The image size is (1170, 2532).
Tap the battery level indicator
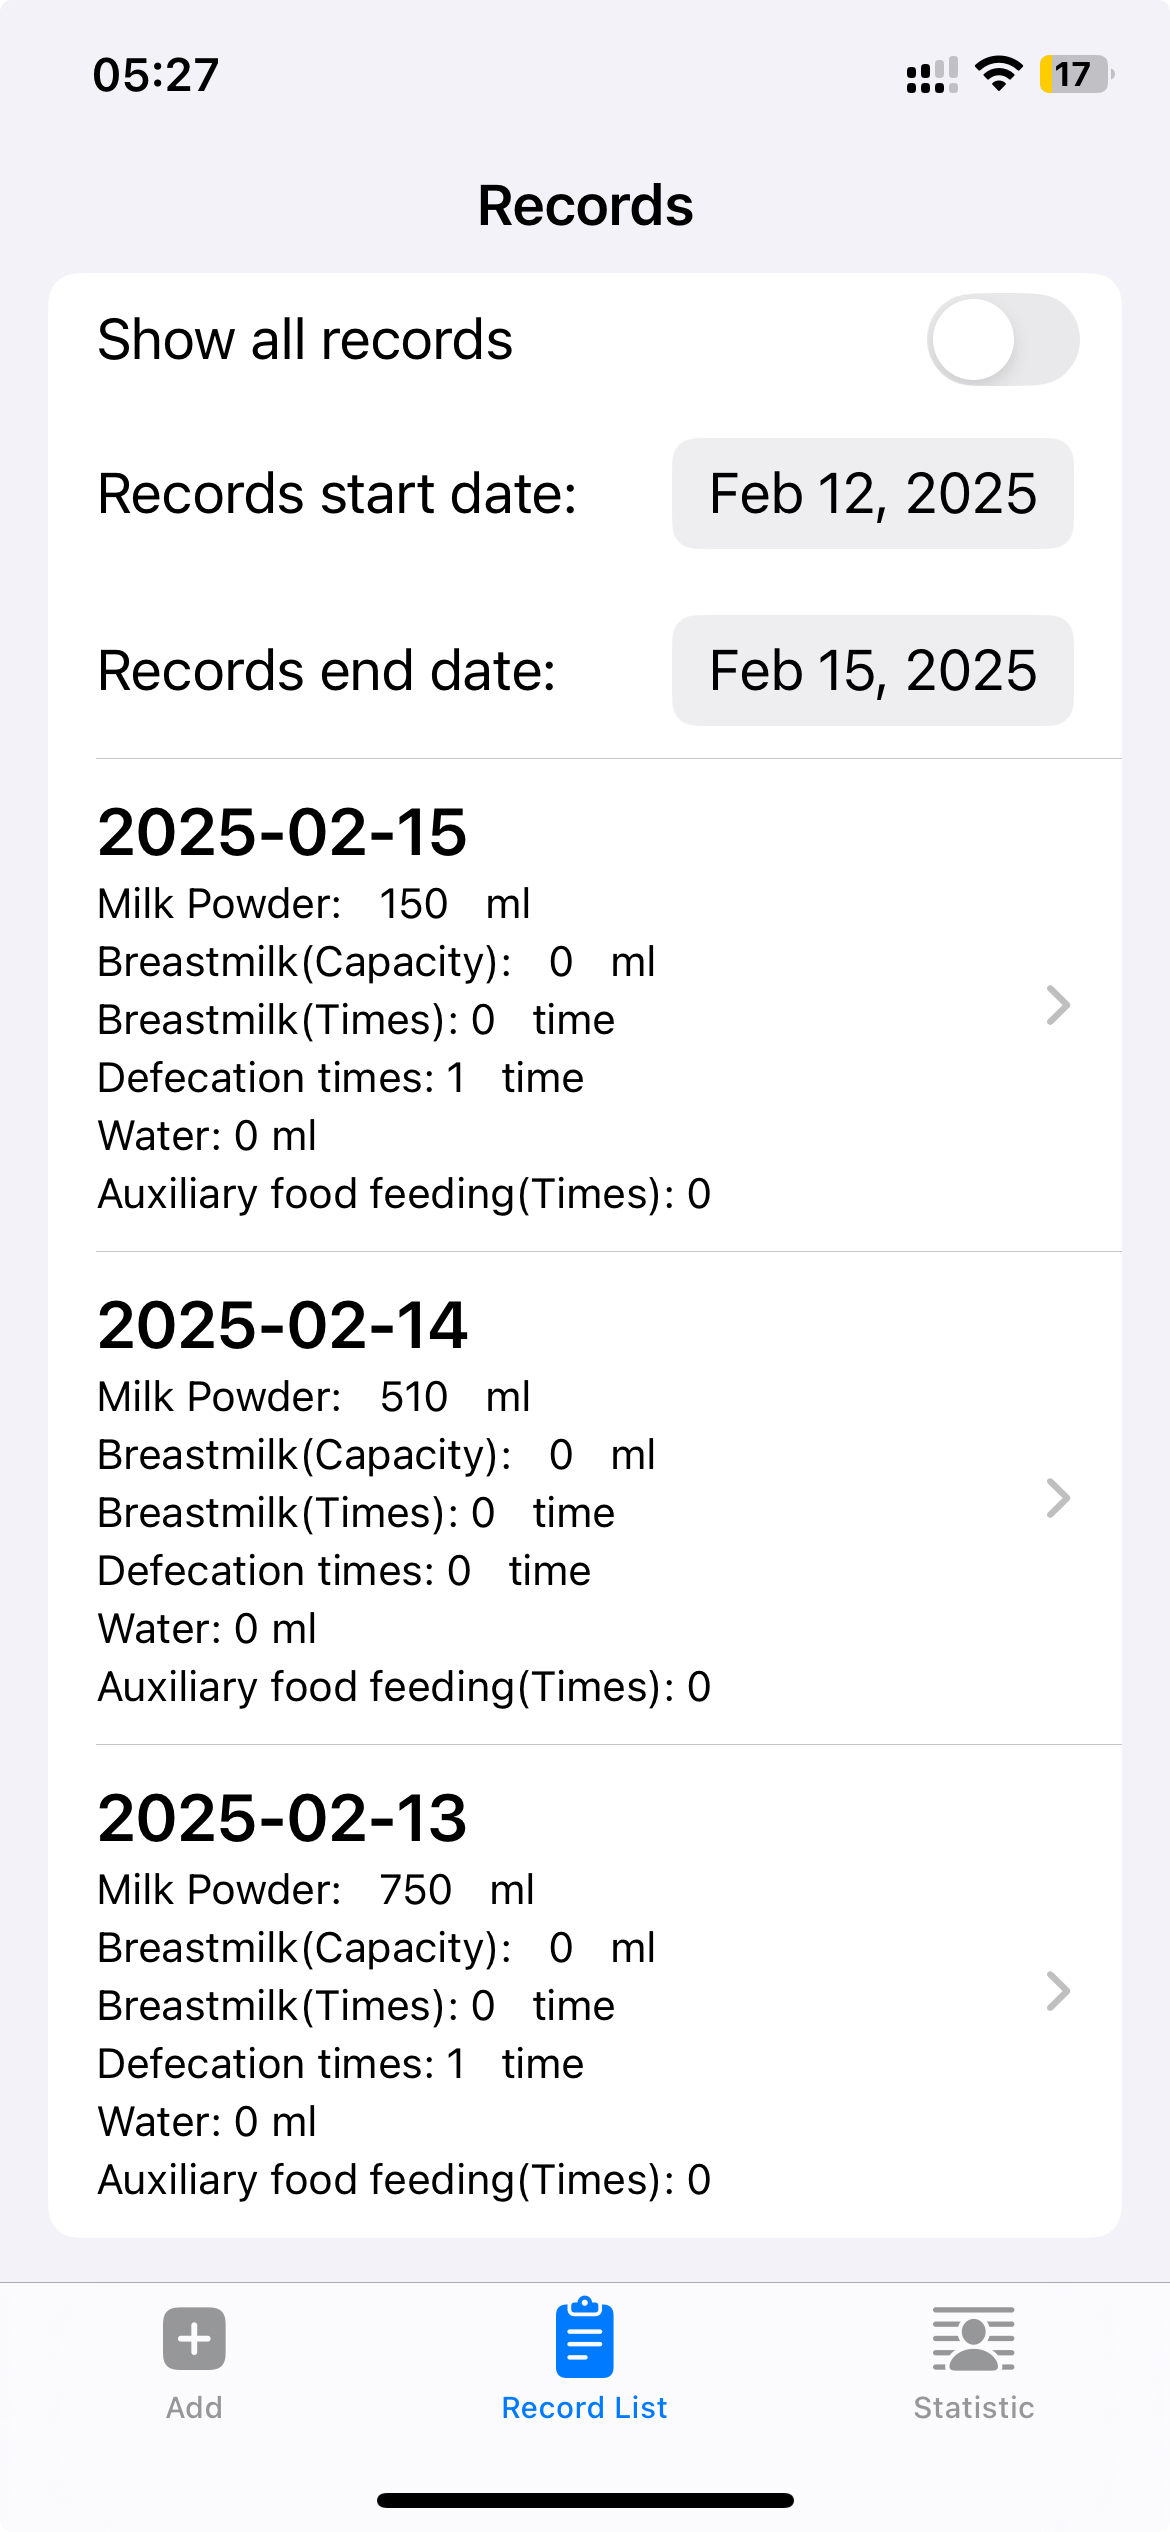[1075, 74]
